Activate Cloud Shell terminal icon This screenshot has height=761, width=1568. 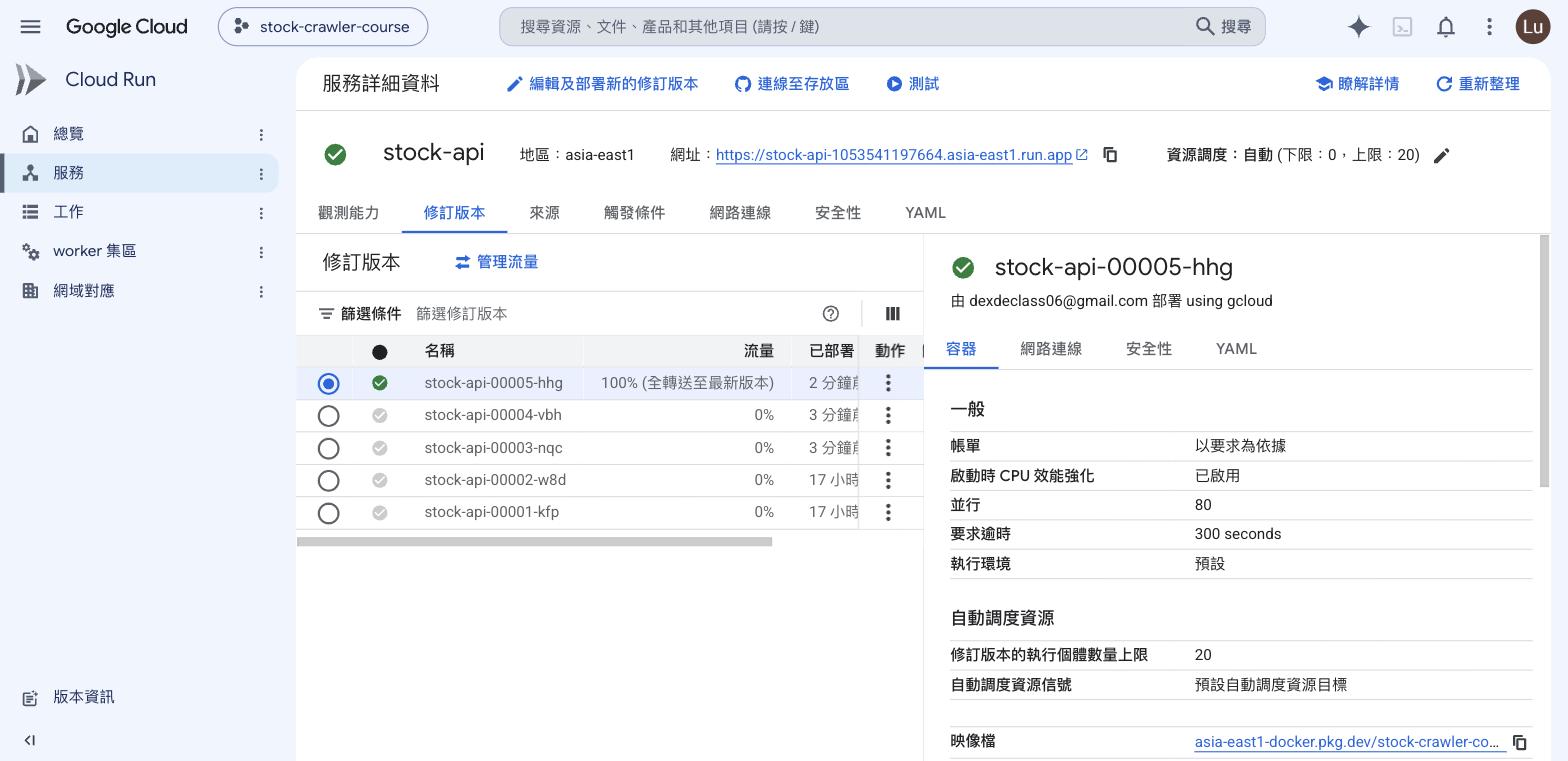[1402, 27]
